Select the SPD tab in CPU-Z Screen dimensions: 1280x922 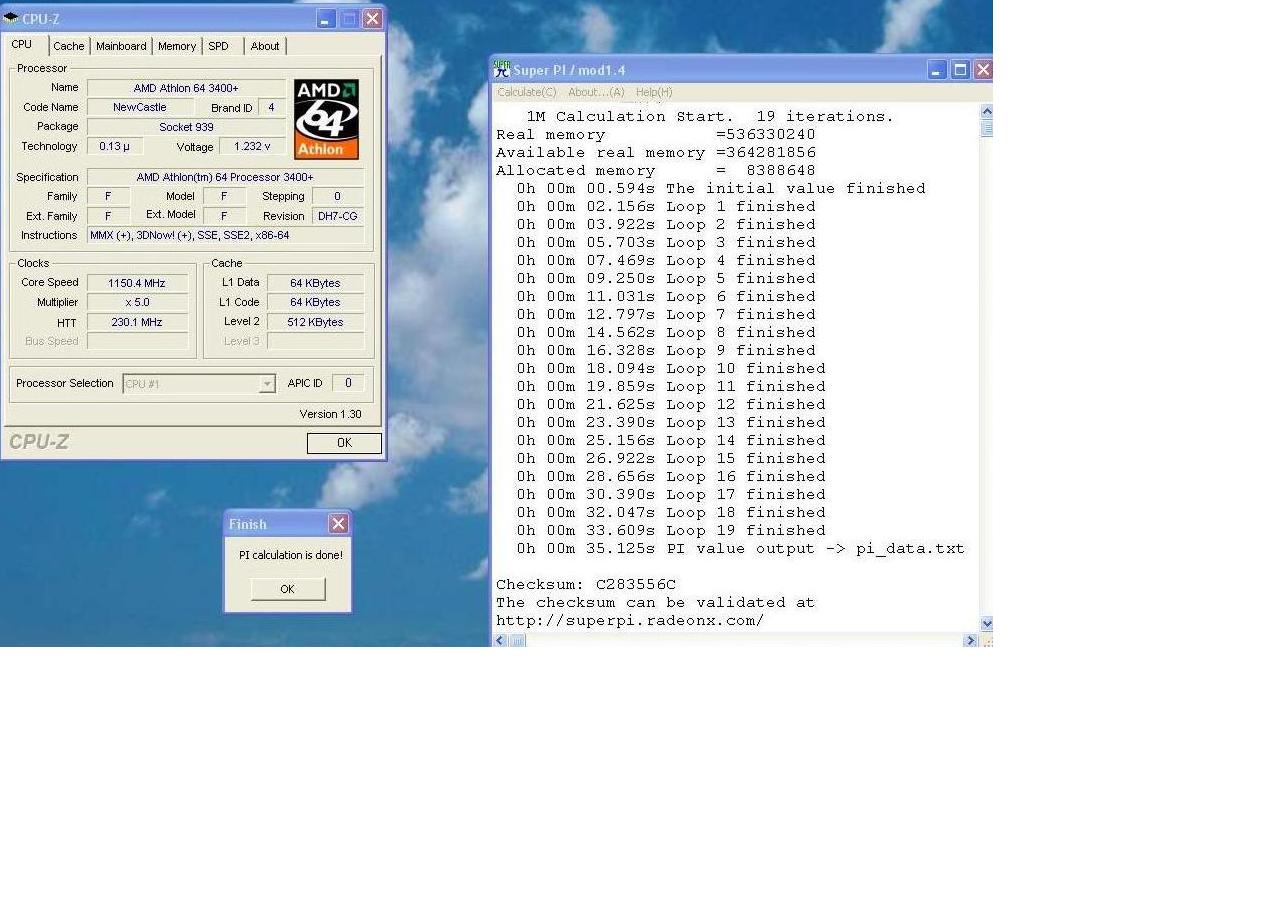click(218, 46)
